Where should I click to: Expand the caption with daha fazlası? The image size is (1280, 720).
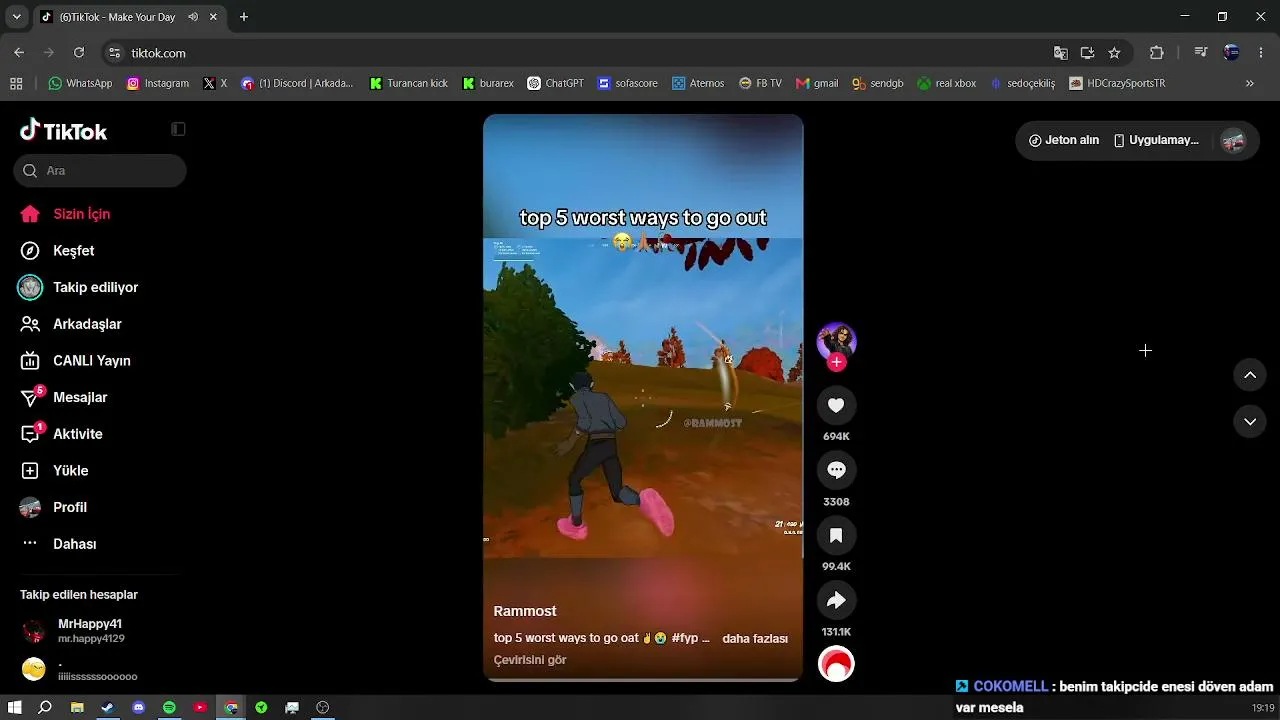(x=755, y=639)
